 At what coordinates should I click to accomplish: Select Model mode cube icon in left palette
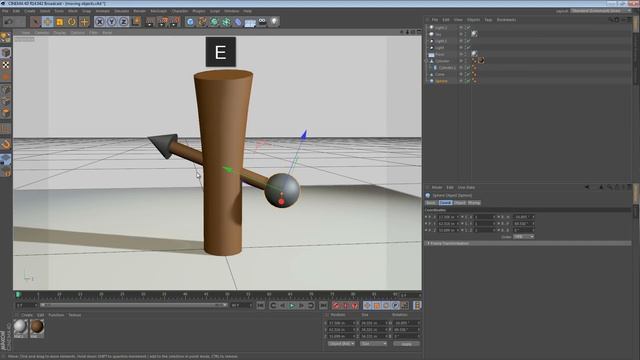click(x=6, y=52)
